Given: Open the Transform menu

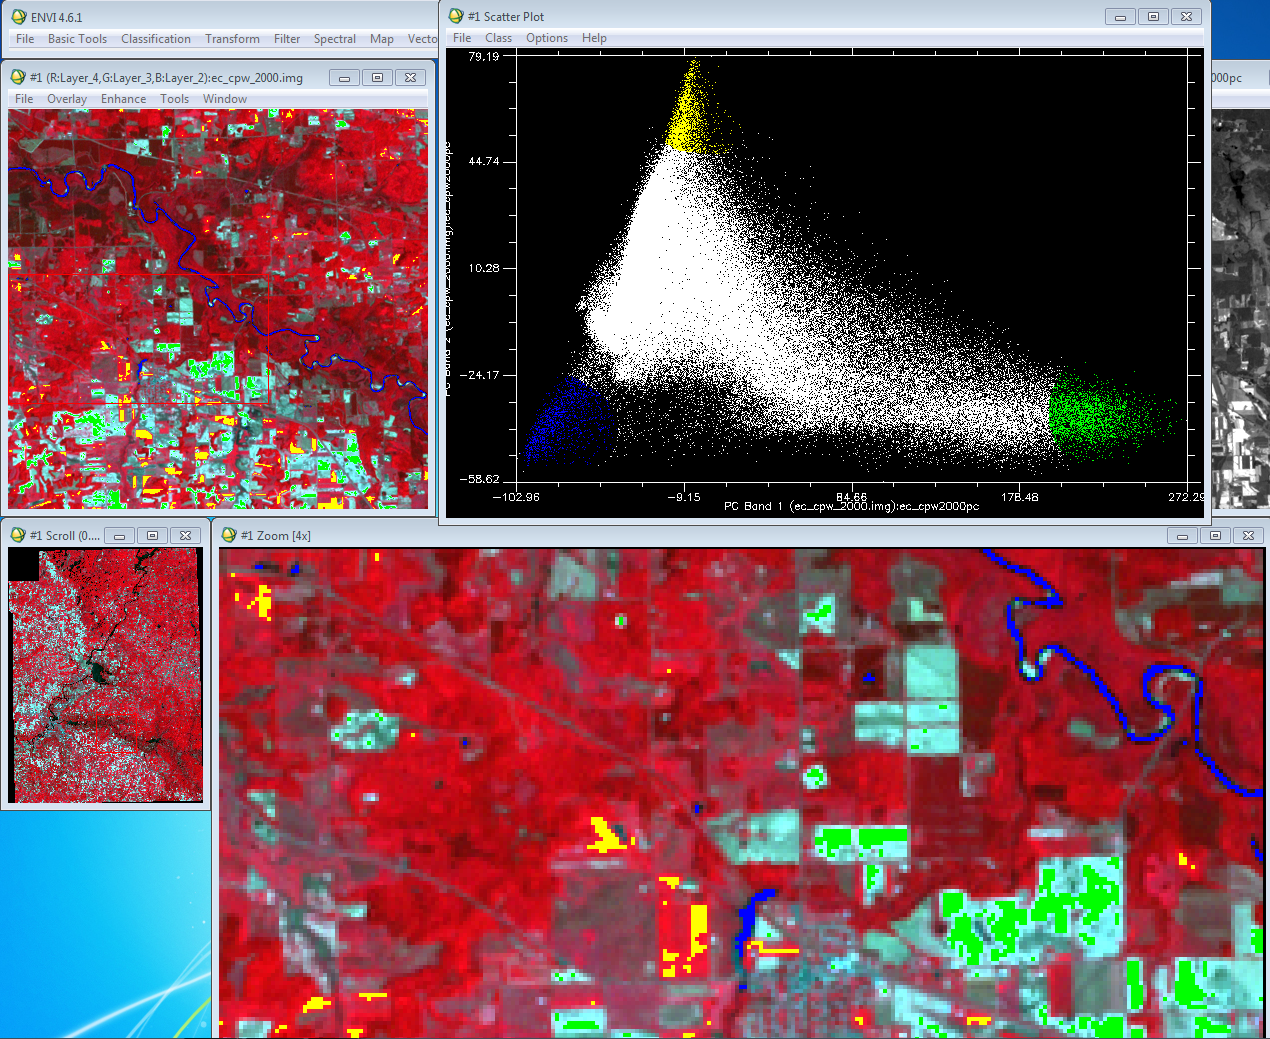Looking at the screenshot, I should point(231,39).
